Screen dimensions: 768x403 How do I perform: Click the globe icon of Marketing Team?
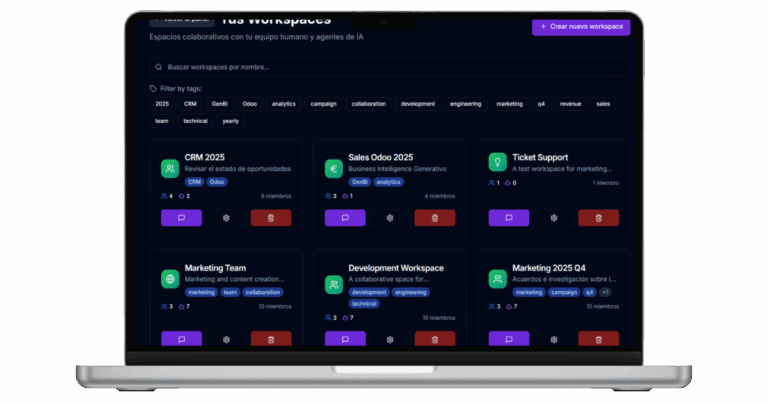tap(169, 278)
